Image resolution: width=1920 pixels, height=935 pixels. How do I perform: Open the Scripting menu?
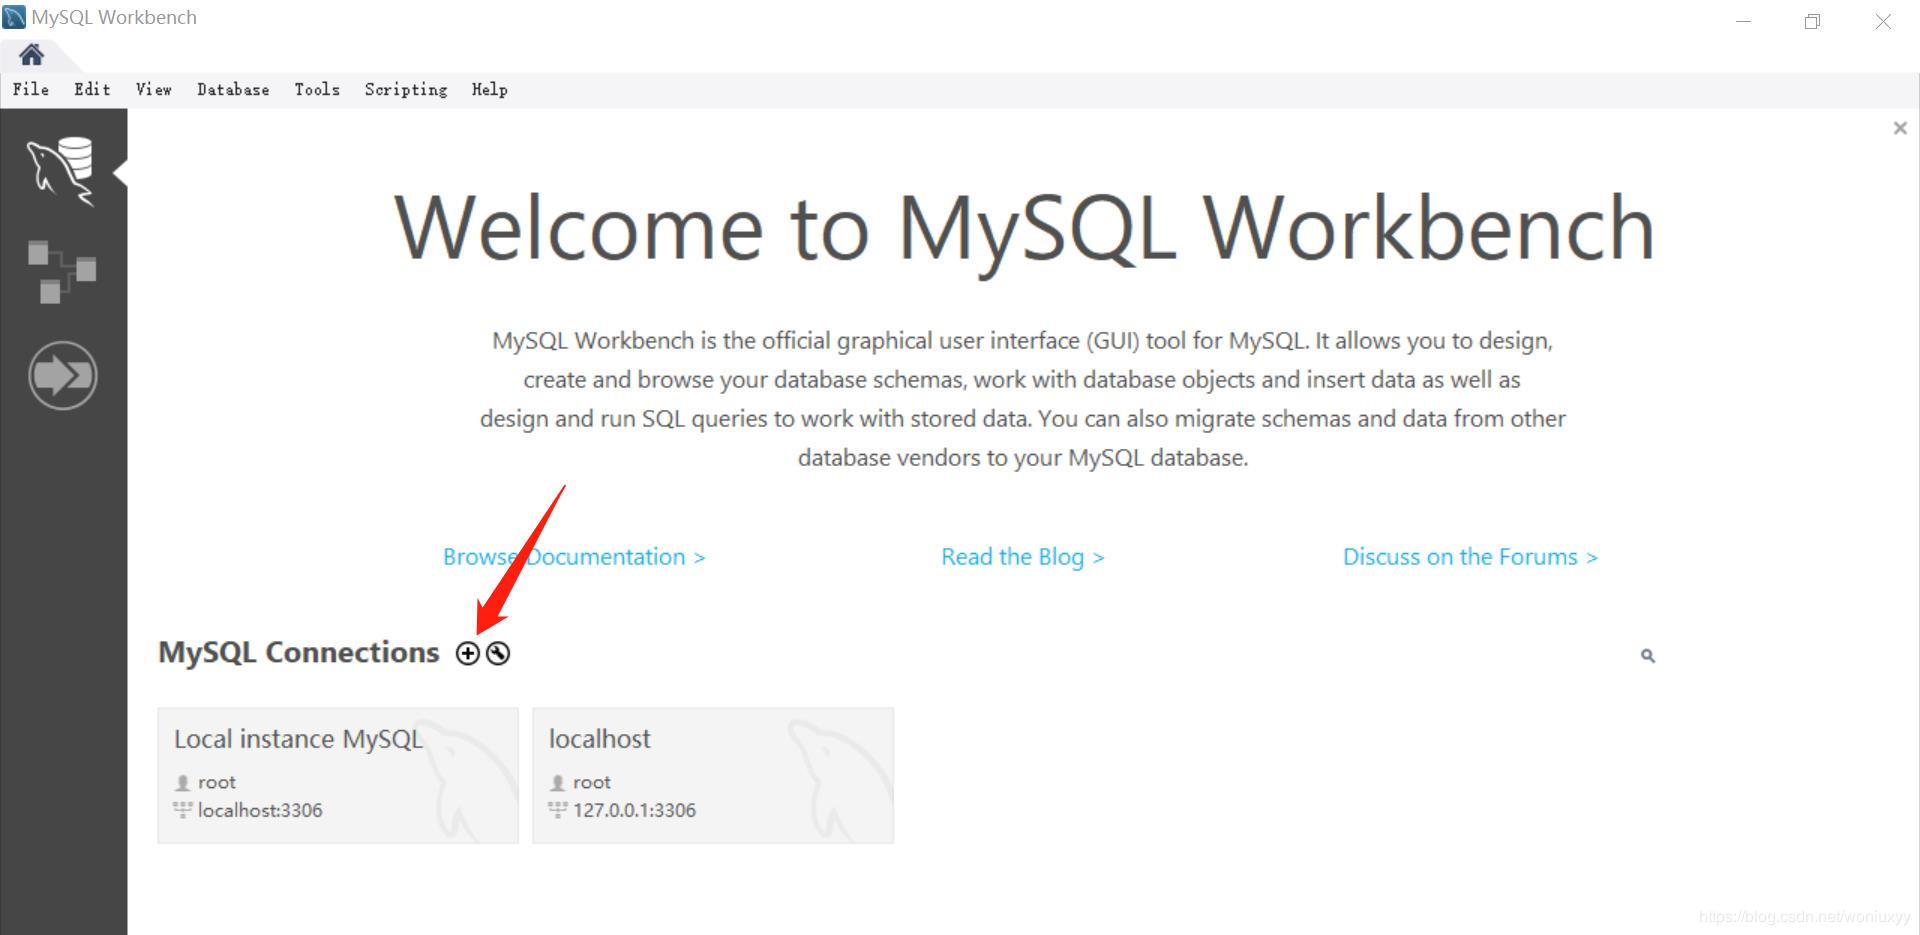pos(406,89)
